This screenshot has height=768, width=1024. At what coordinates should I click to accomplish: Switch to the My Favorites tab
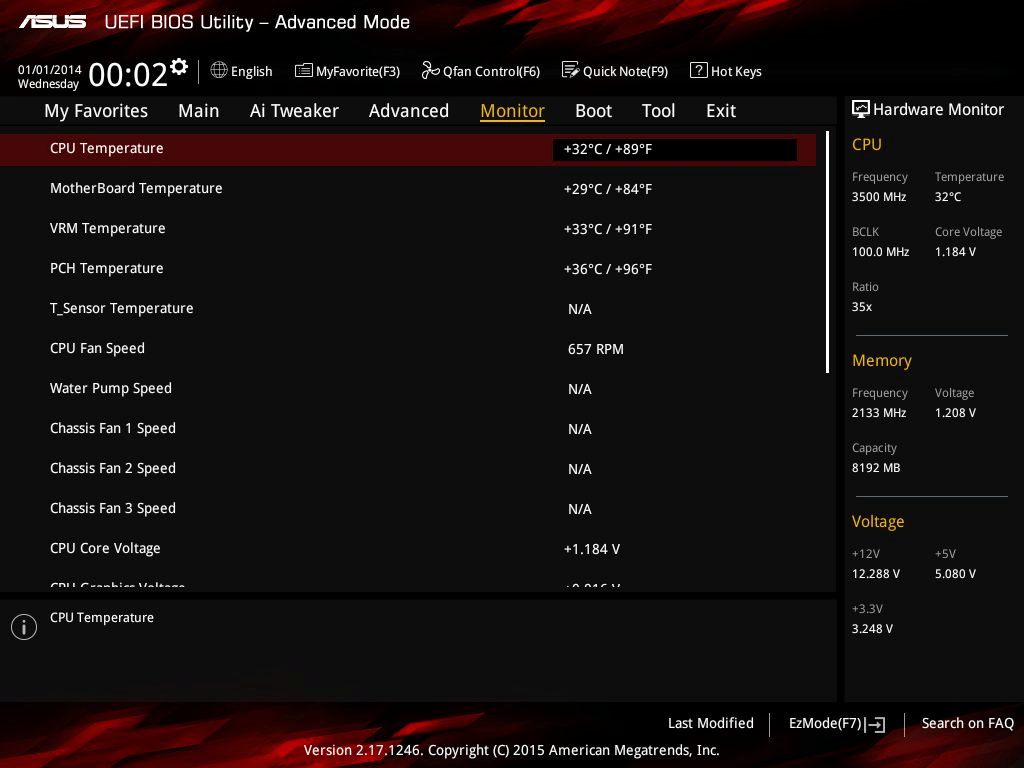click(x=96, y=111)
